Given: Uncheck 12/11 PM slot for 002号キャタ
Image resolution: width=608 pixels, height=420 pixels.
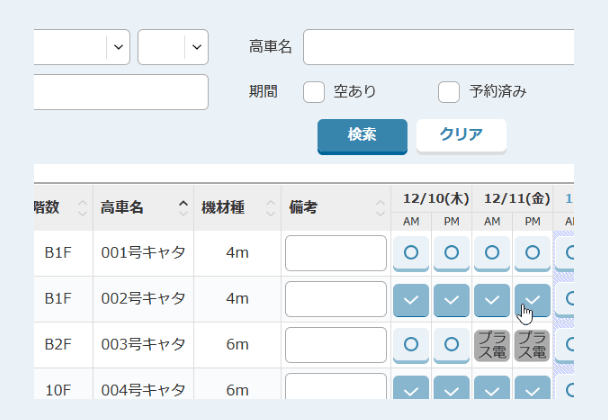Looking at the screenshot, I should click(532, 299).
